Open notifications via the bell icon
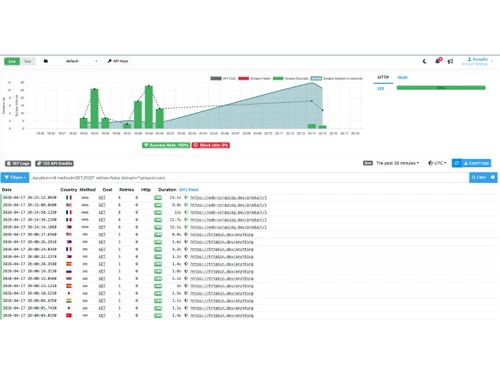This screenshot has width=500, height=375. click(437, 61)
